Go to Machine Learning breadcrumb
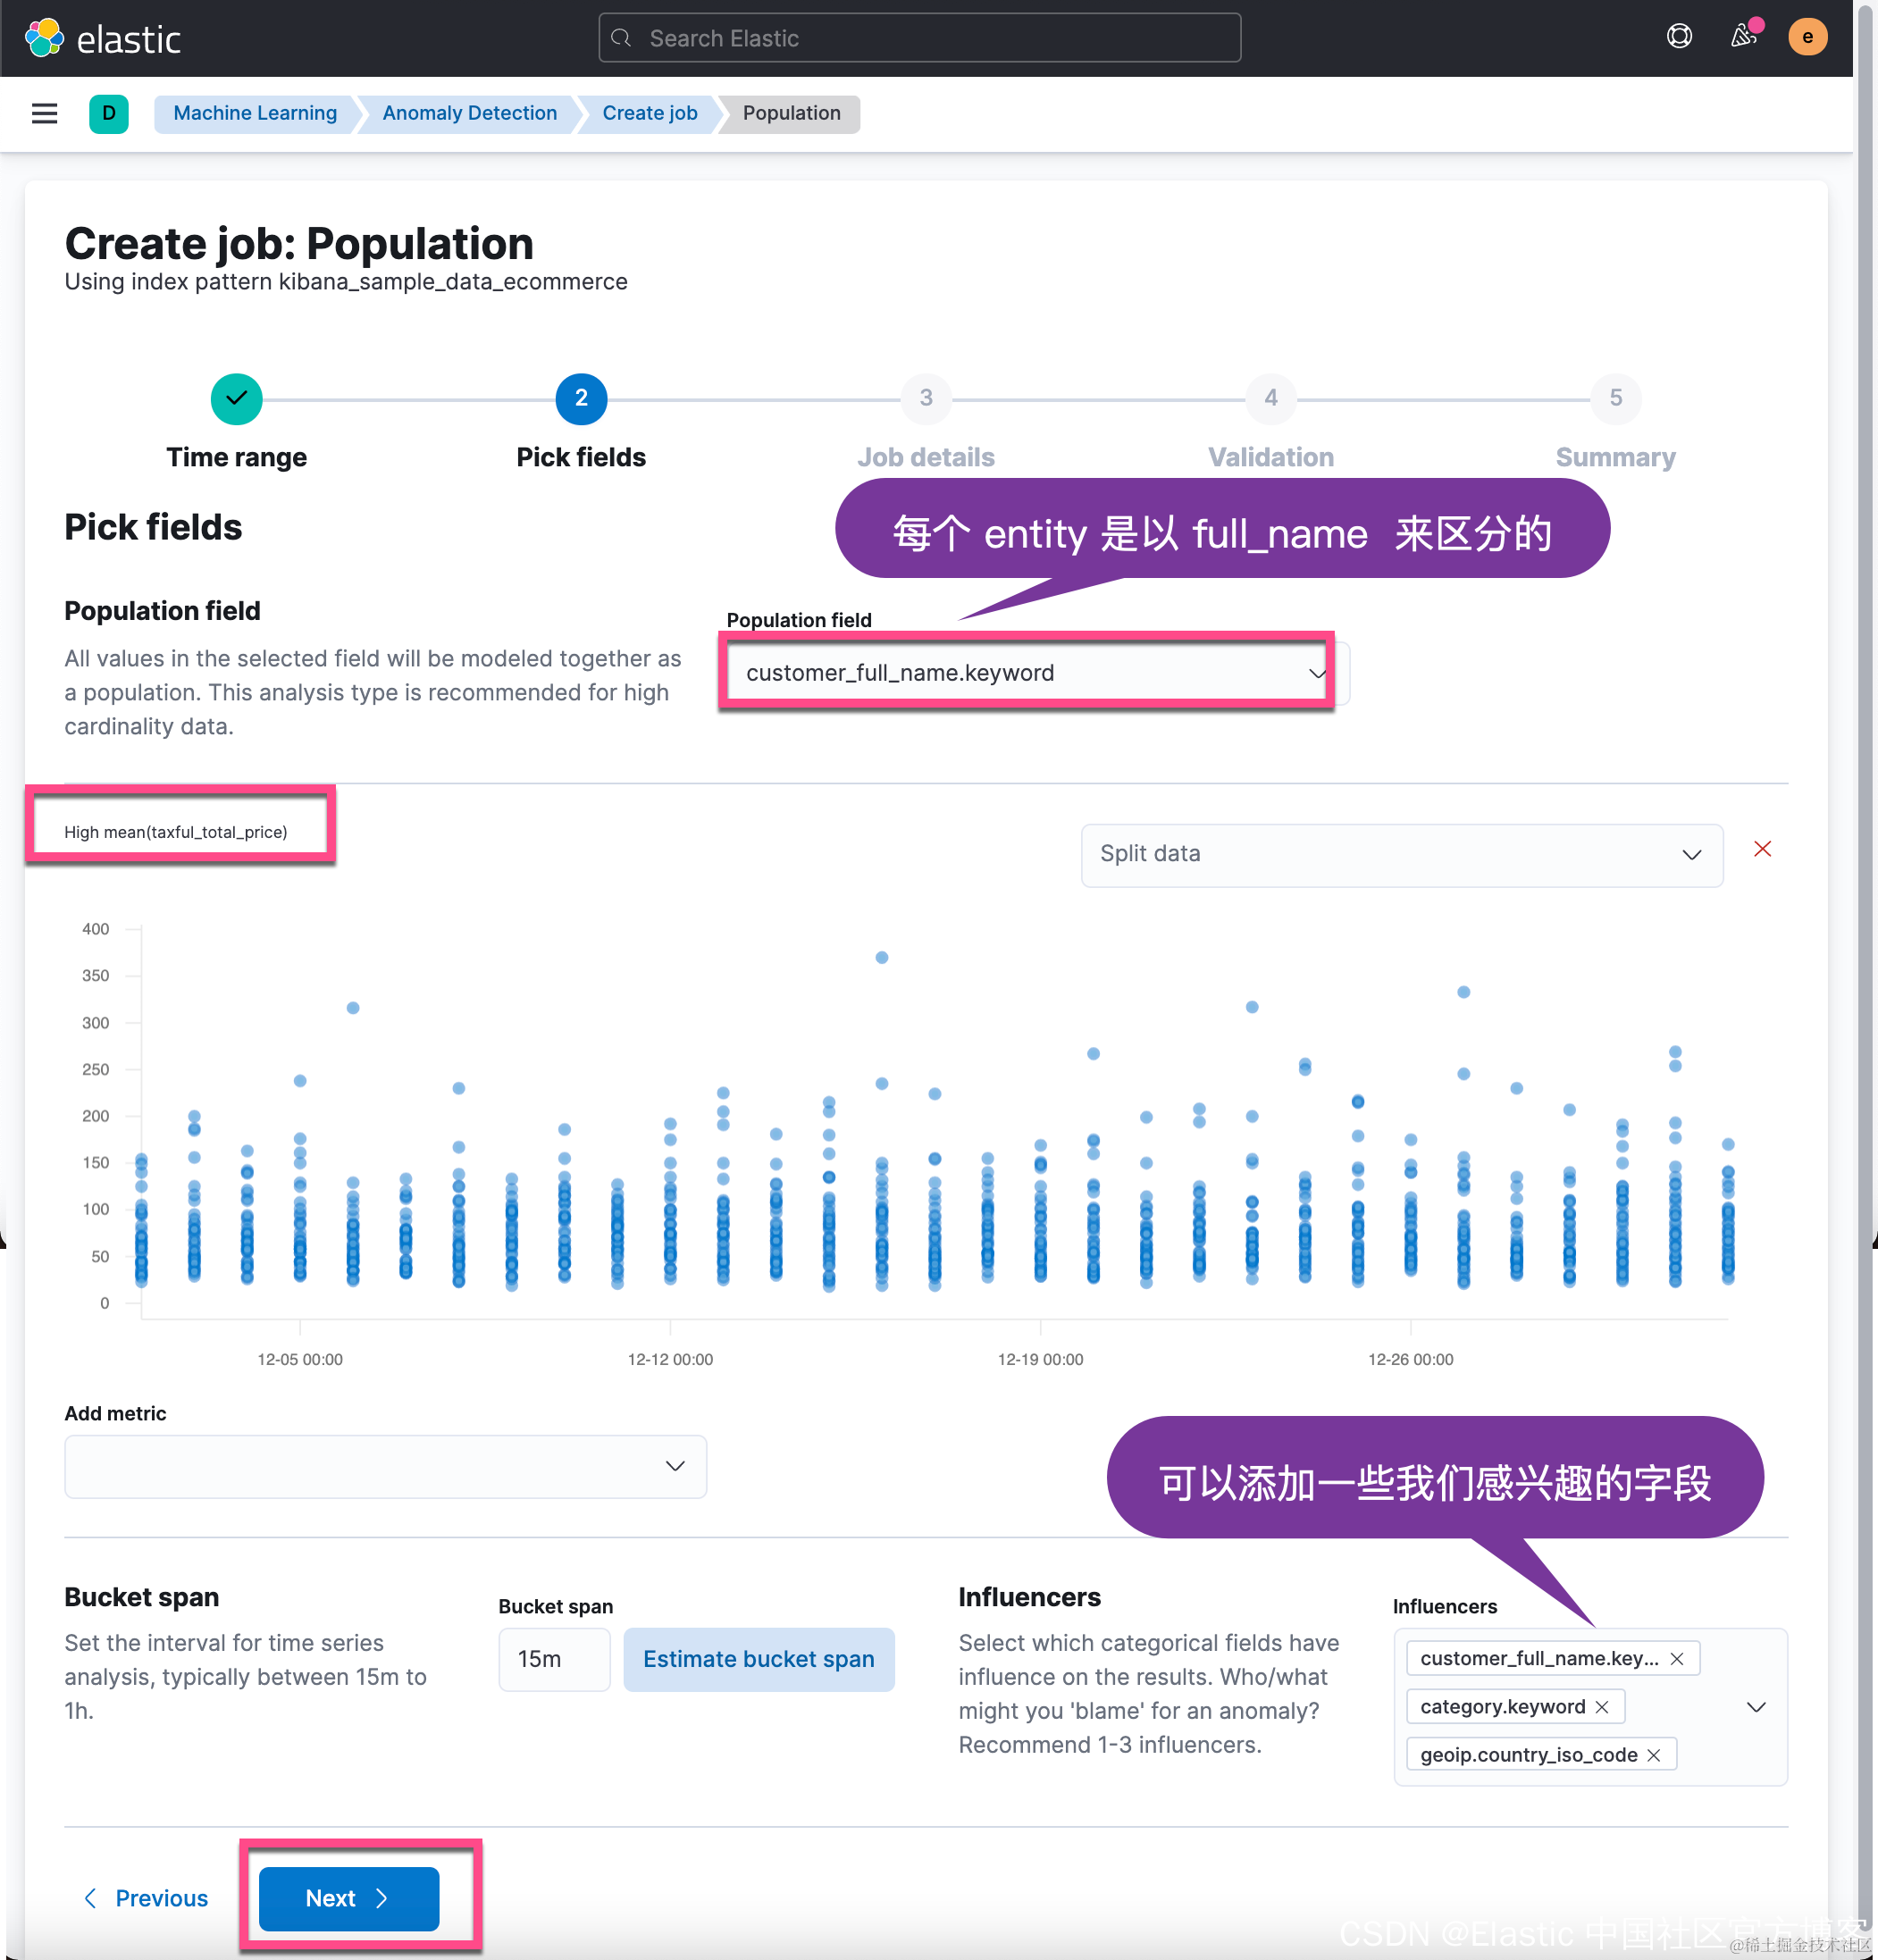The width and height of the screenshot is (1878, 1960). [255, 113]
